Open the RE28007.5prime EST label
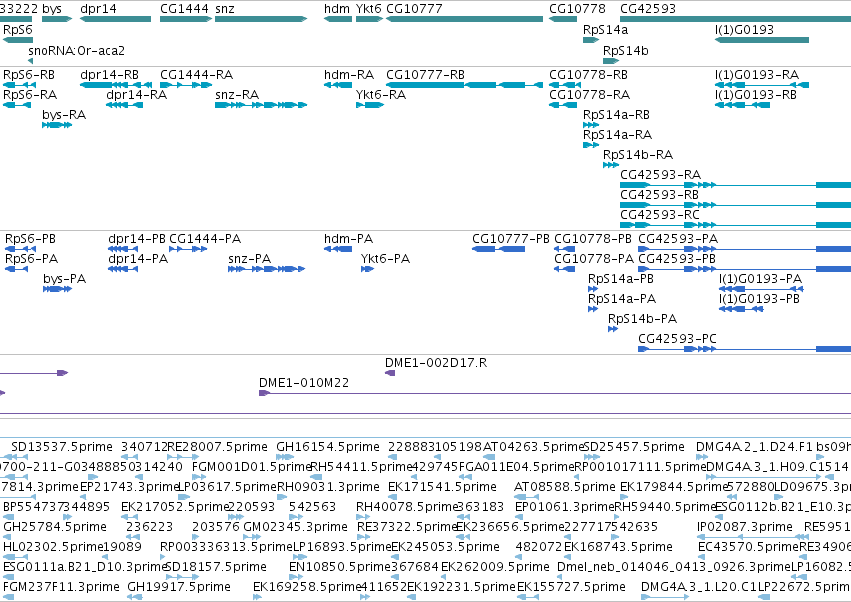Image resolution: width=851 pixels, height=602 pixels. coord(217,447)
